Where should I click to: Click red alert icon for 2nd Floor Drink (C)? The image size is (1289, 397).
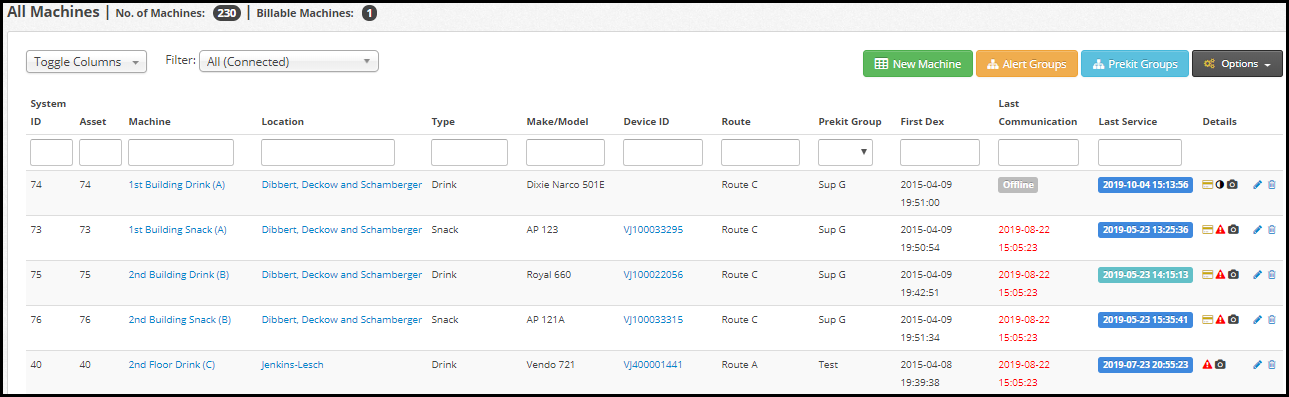point(1208,365)
